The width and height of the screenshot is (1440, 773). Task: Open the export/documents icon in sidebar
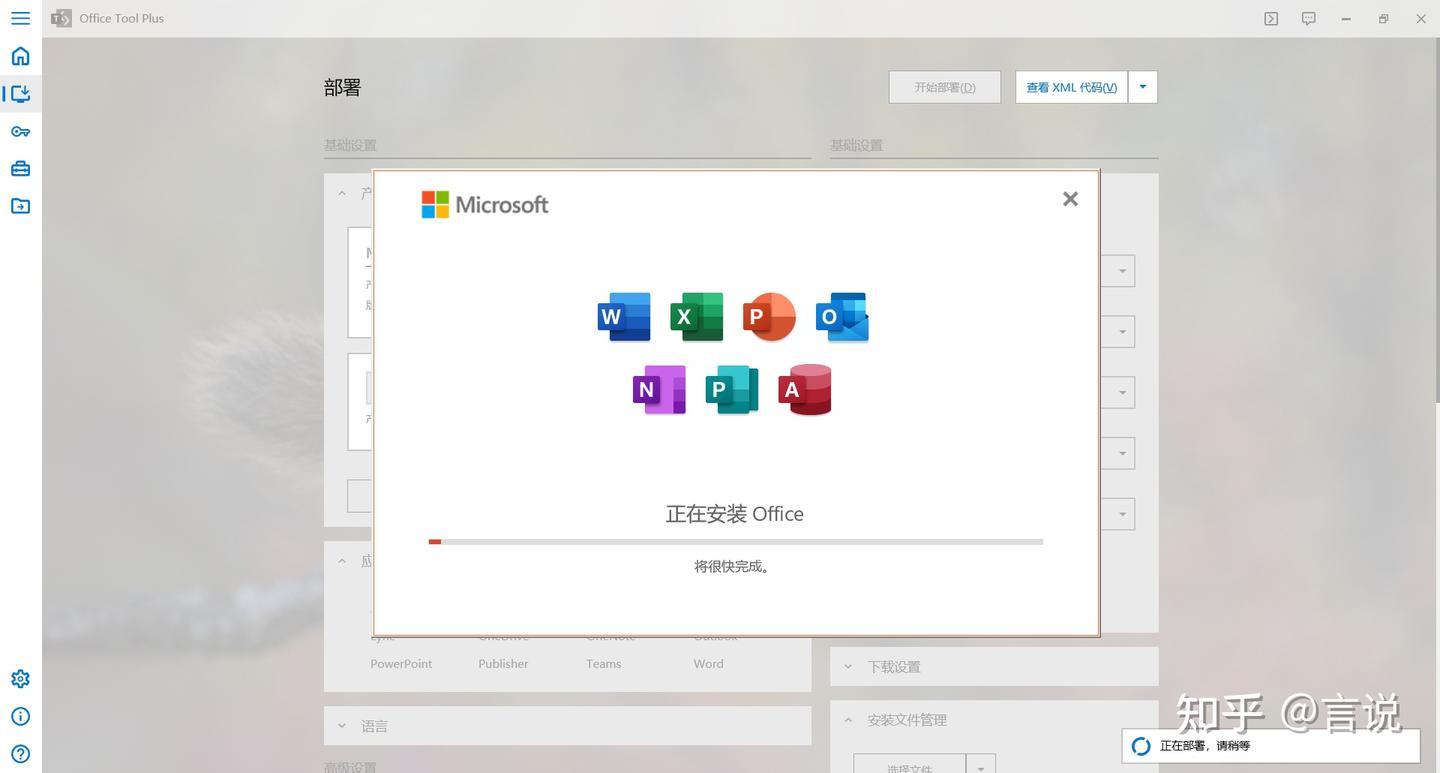(20, 205)
